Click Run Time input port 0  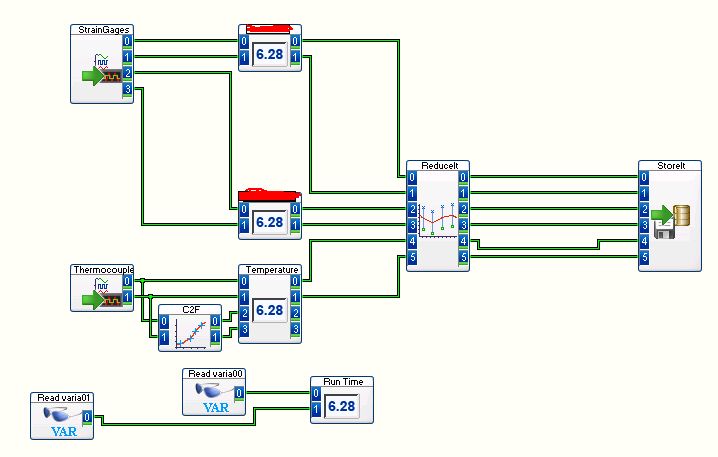(316, 393)
